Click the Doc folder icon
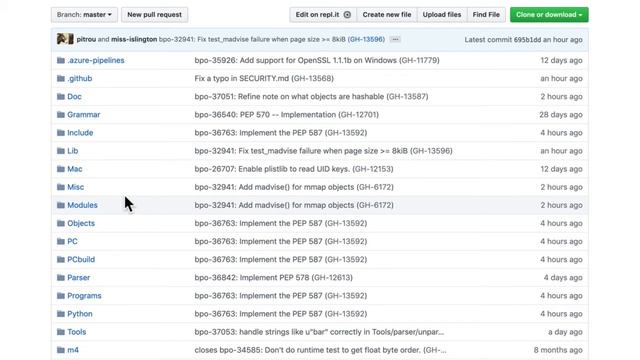This screenshot has width=640, height=360. (61, 97)
